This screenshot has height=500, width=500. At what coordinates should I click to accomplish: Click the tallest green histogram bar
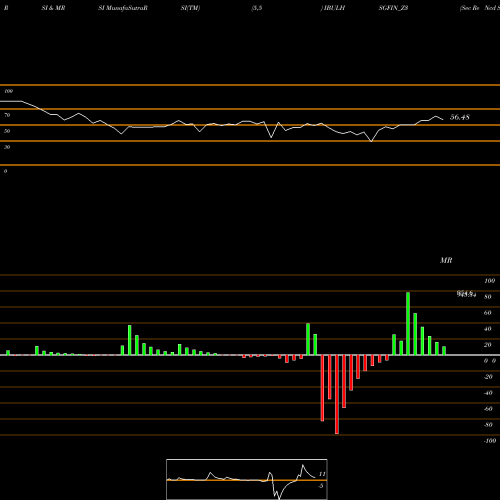(x=408, y=324)
